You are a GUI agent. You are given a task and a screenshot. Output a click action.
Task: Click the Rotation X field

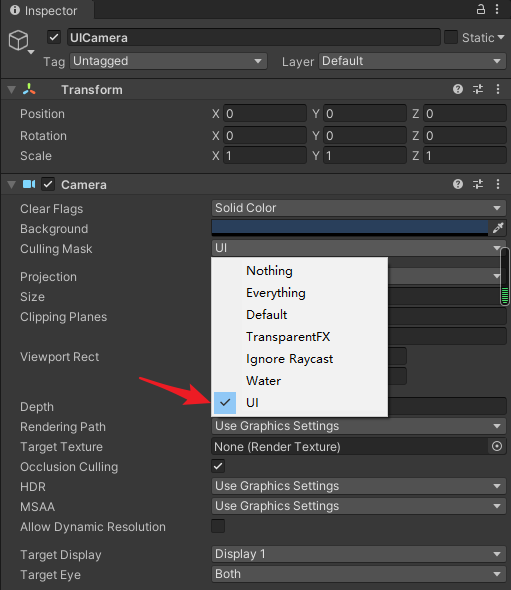click(265, 135)
